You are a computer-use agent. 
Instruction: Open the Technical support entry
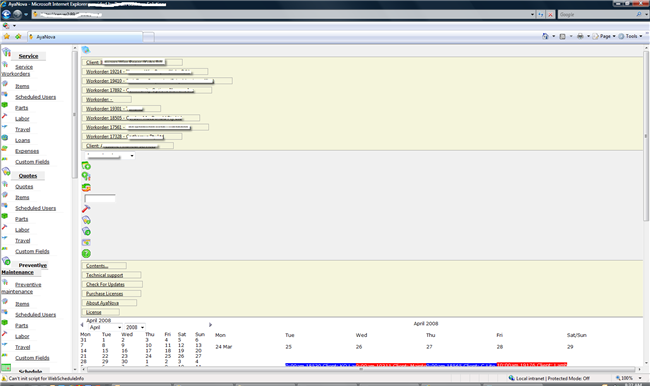111,275
